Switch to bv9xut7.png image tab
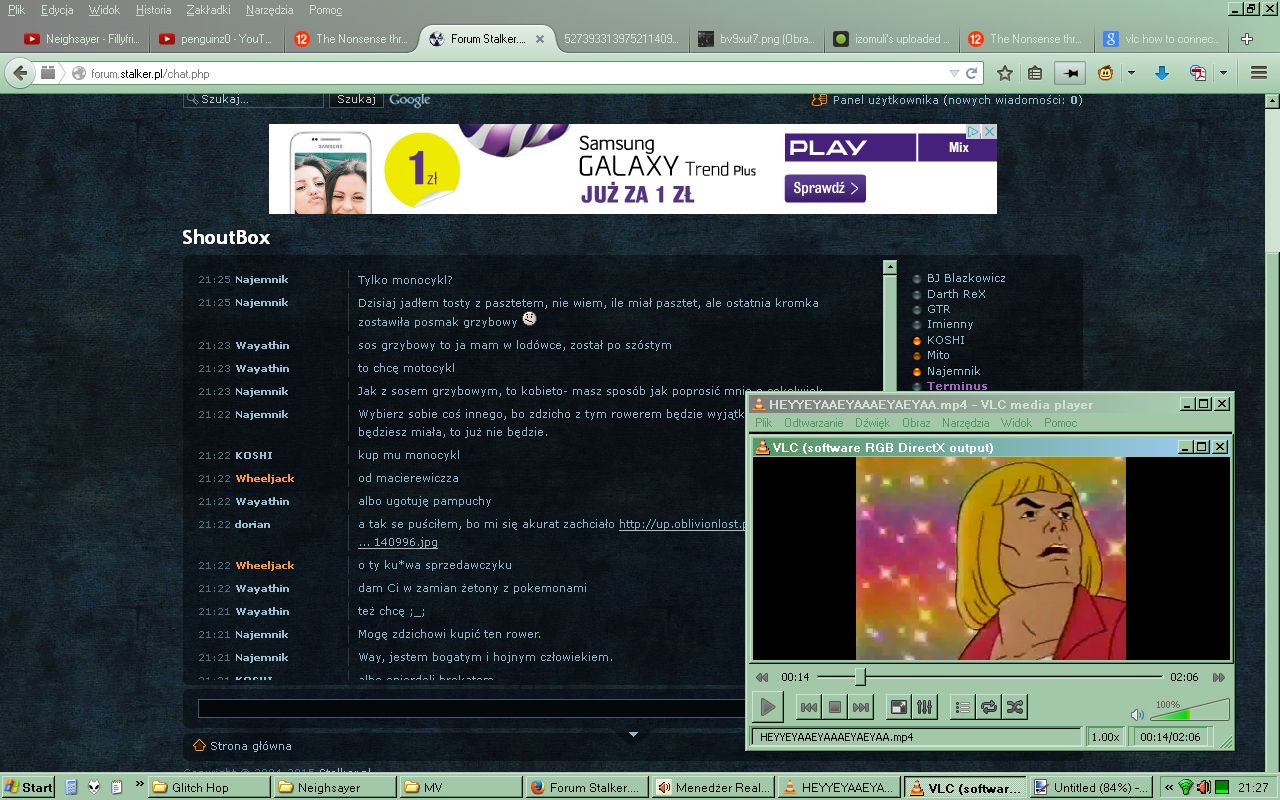The height and width of the screenshot is (800, 1280). click(x=758, y=39)
